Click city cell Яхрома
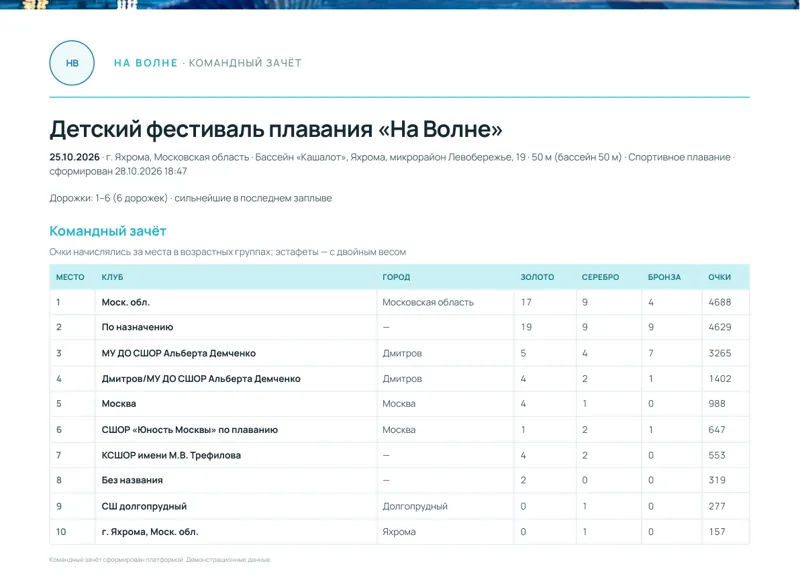This screenshot has height=584, width=800. [x=399, y=531]
